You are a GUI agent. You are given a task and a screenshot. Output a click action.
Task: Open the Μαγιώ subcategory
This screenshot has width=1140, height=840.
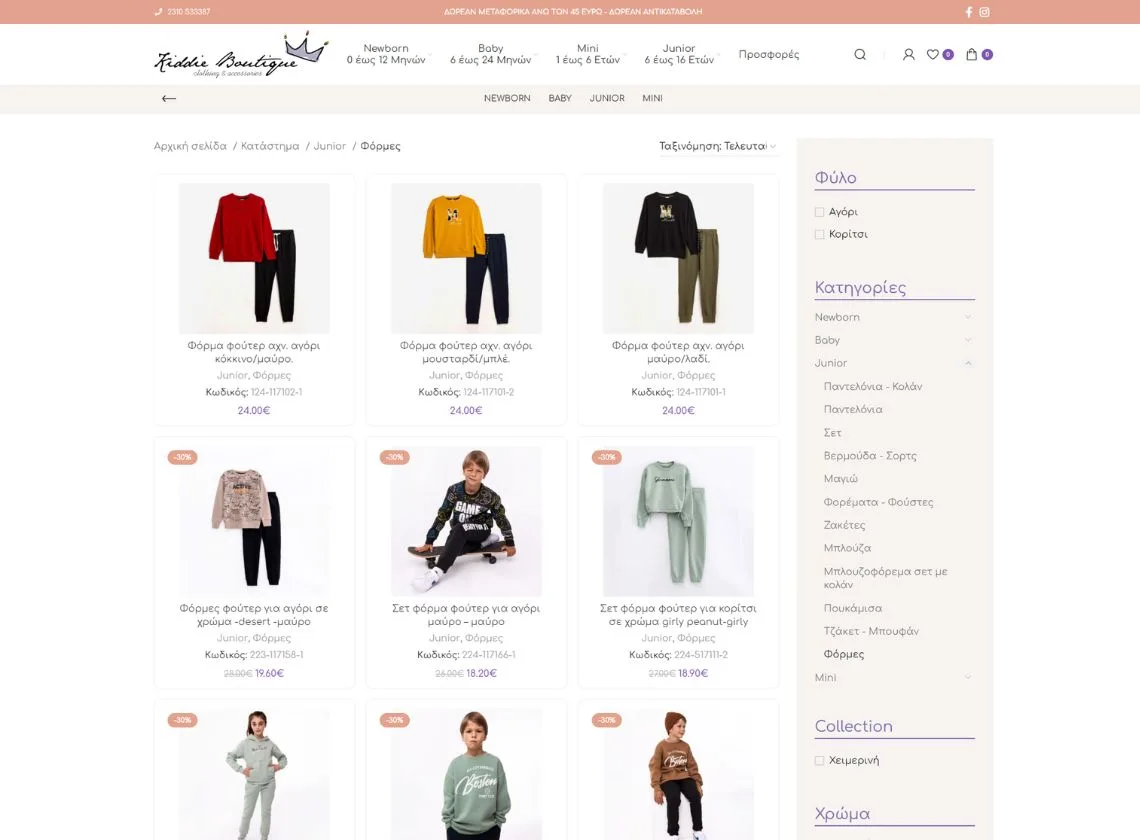[840, 479]
